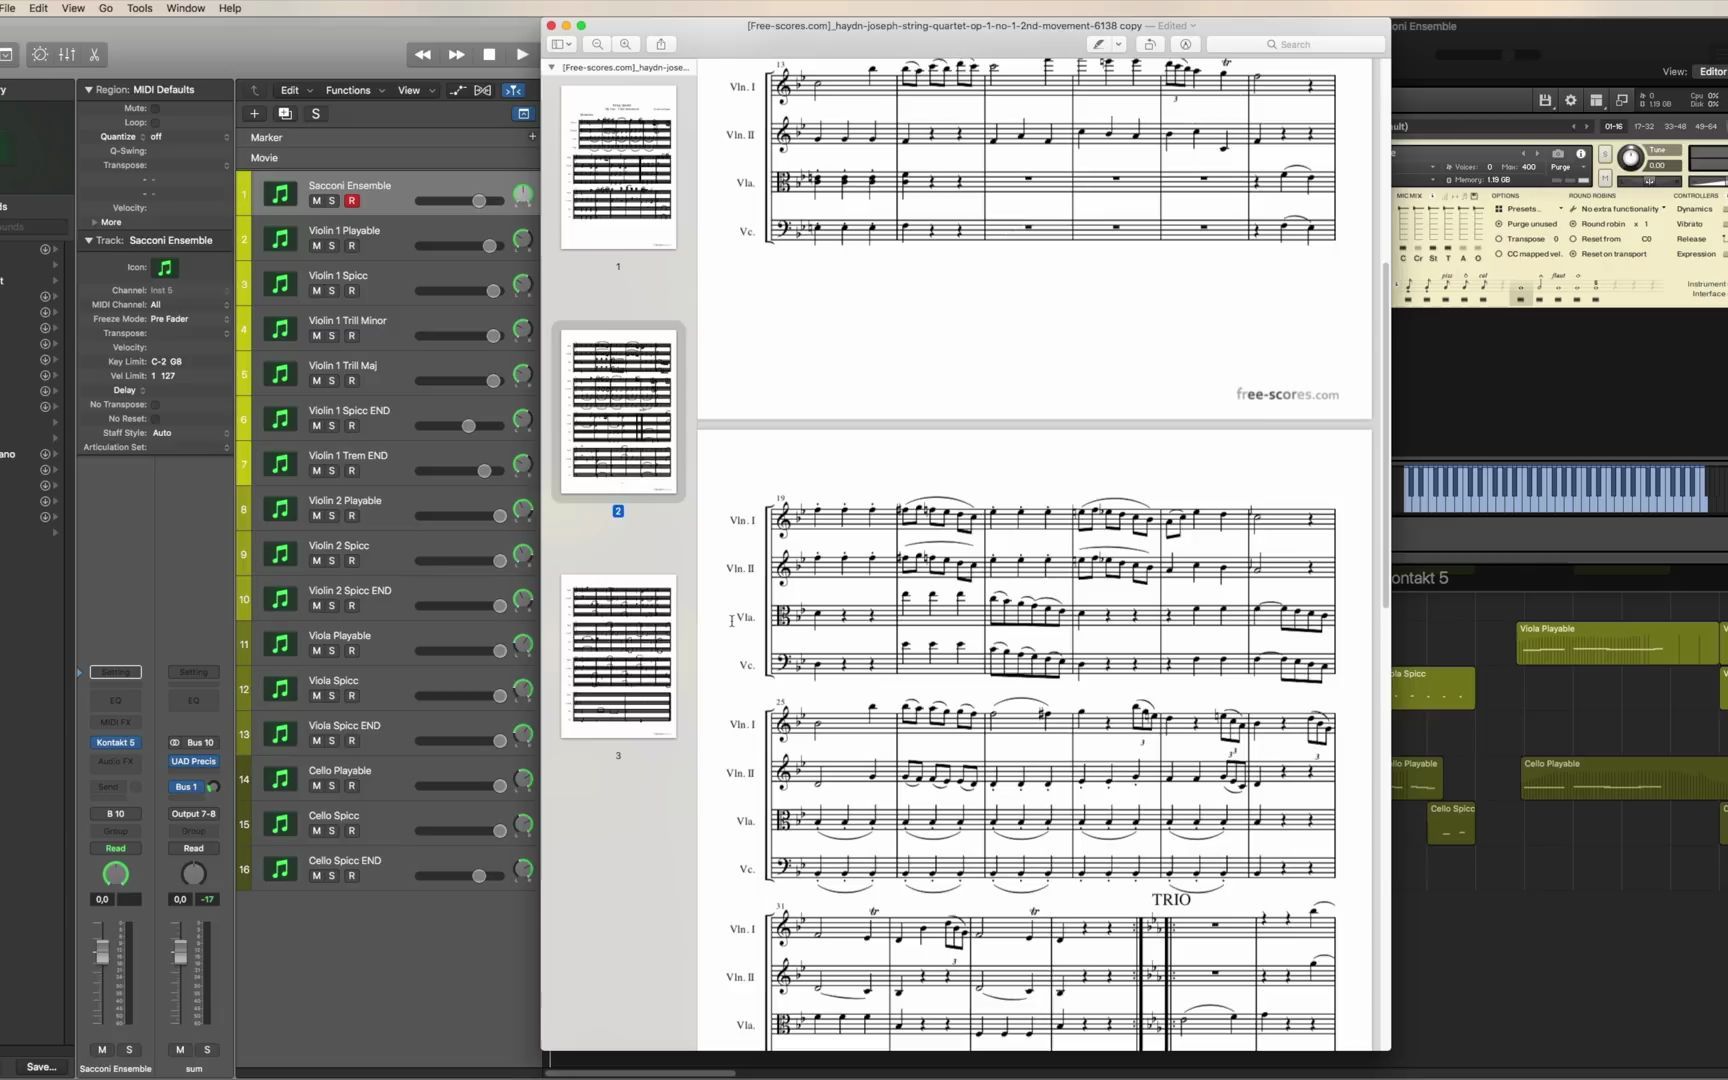Click the Save button at bottom left

[41, 1067]
